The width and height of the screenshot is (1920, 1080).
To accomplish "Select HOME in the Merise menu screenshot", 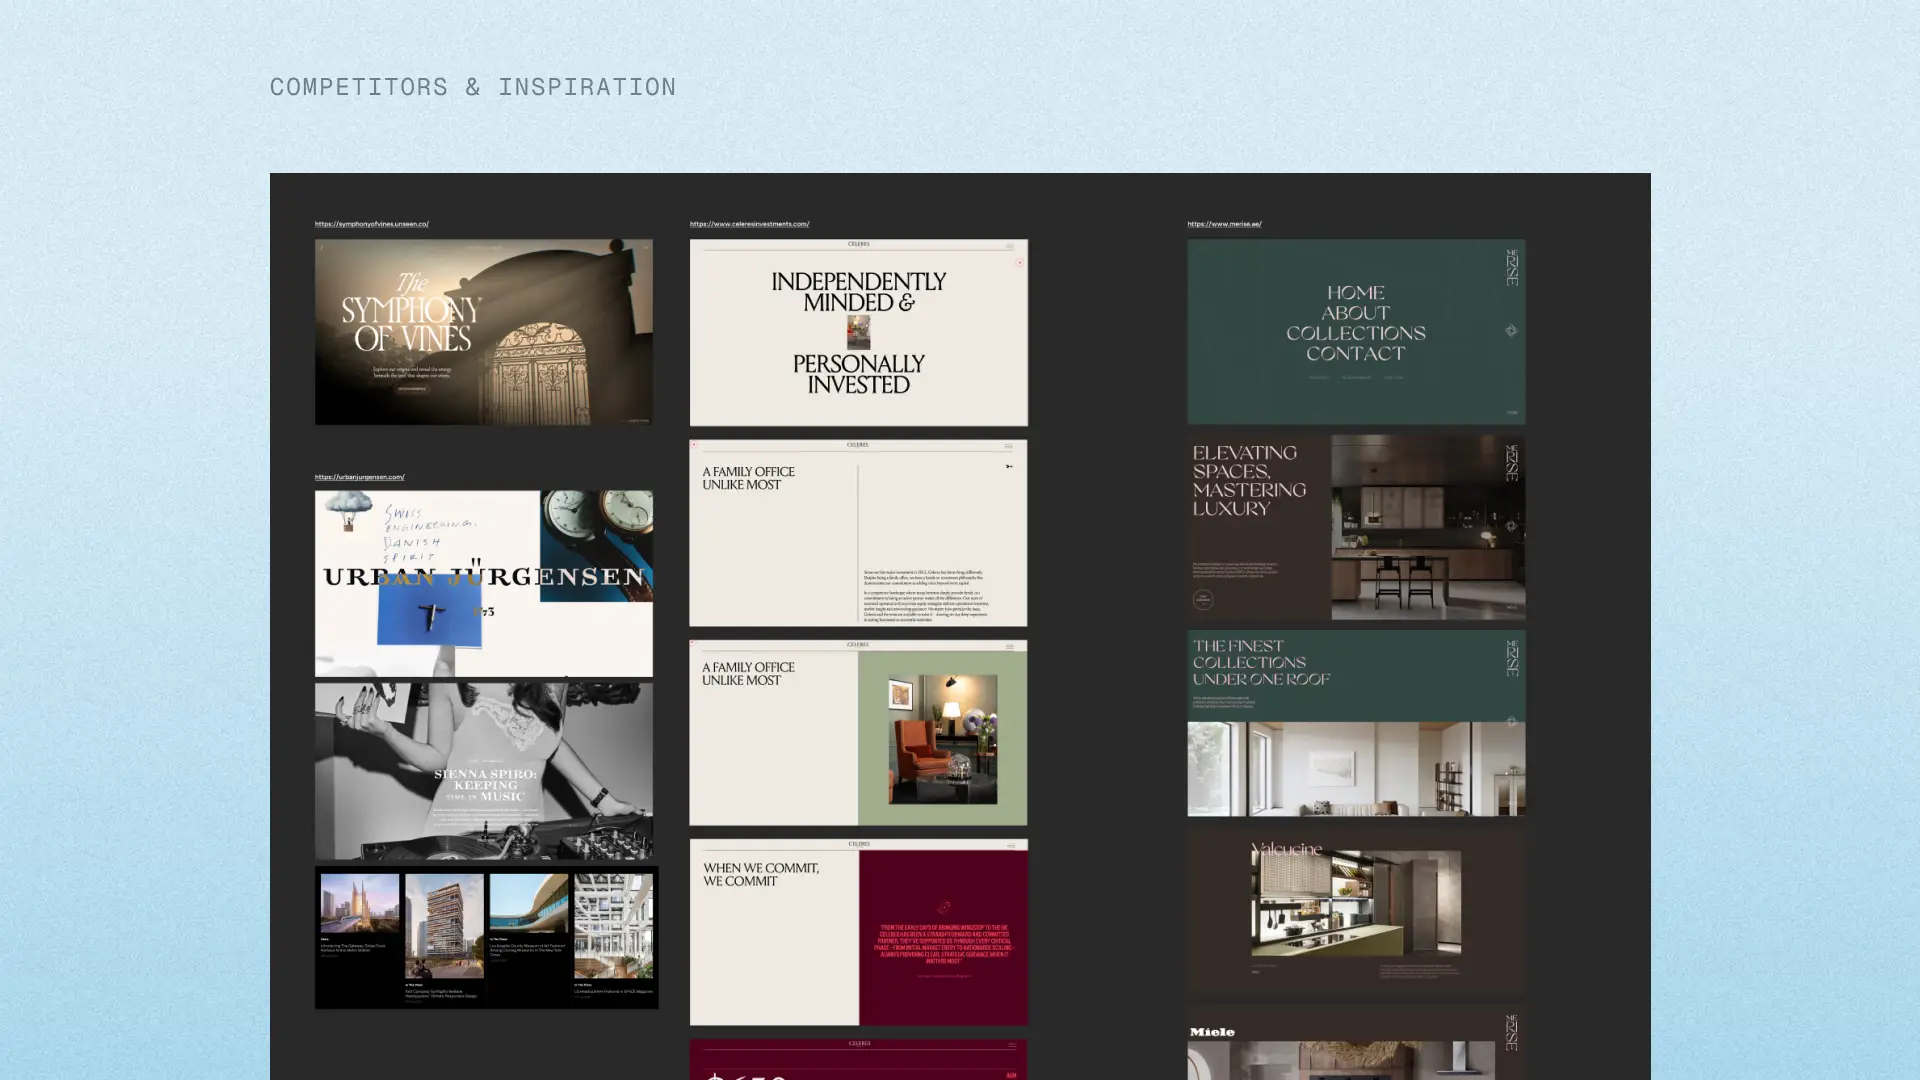I will (1355, 293).
